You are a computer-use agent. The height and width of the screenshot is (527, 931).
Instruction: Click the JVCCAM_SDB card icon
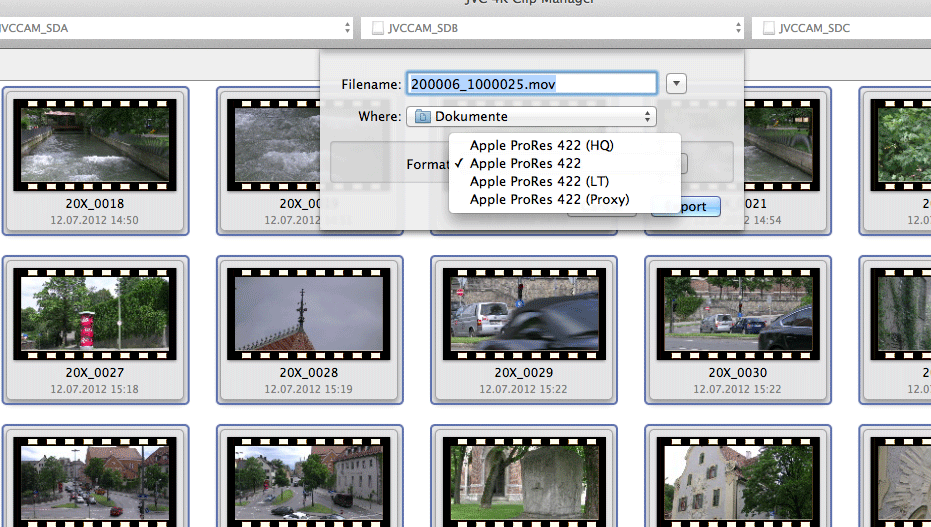378,28
